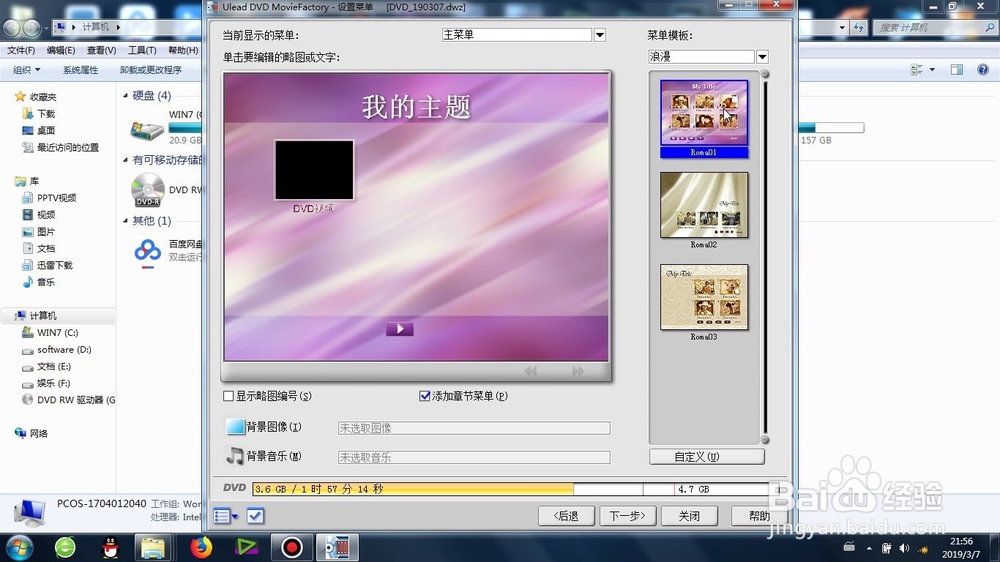The height and width of the screenshot is (562, 1000).
Task: Open 编辑(E) menu in Explorer window
Action: click(61, 50)
